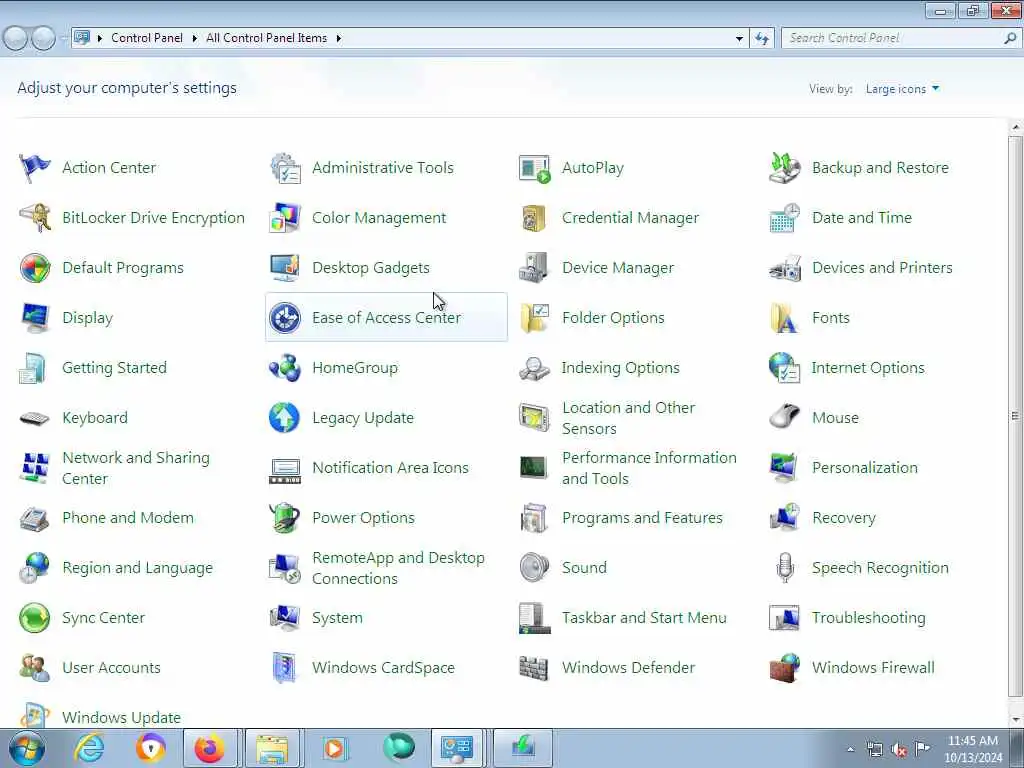Open the Fonts folder icon
The height and width of the screenshot is (768, 1024).
pyautogui.click(x=784, y=318)
